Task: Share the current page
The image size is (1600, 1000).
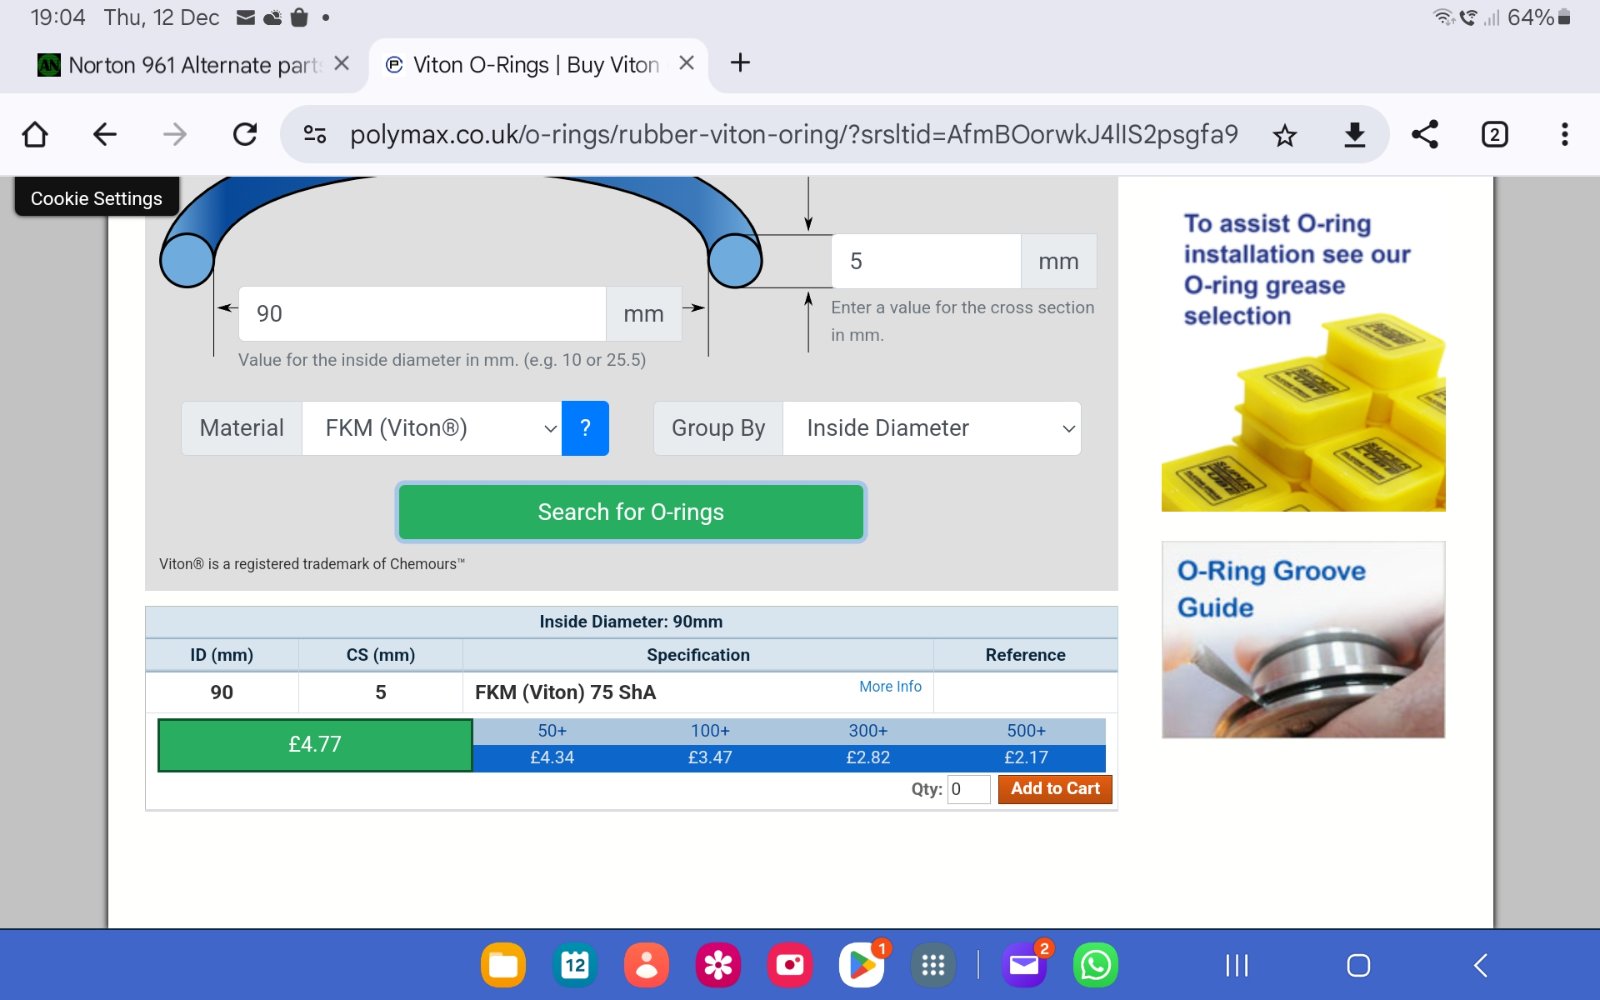Action: click(x=1424, y=135)
